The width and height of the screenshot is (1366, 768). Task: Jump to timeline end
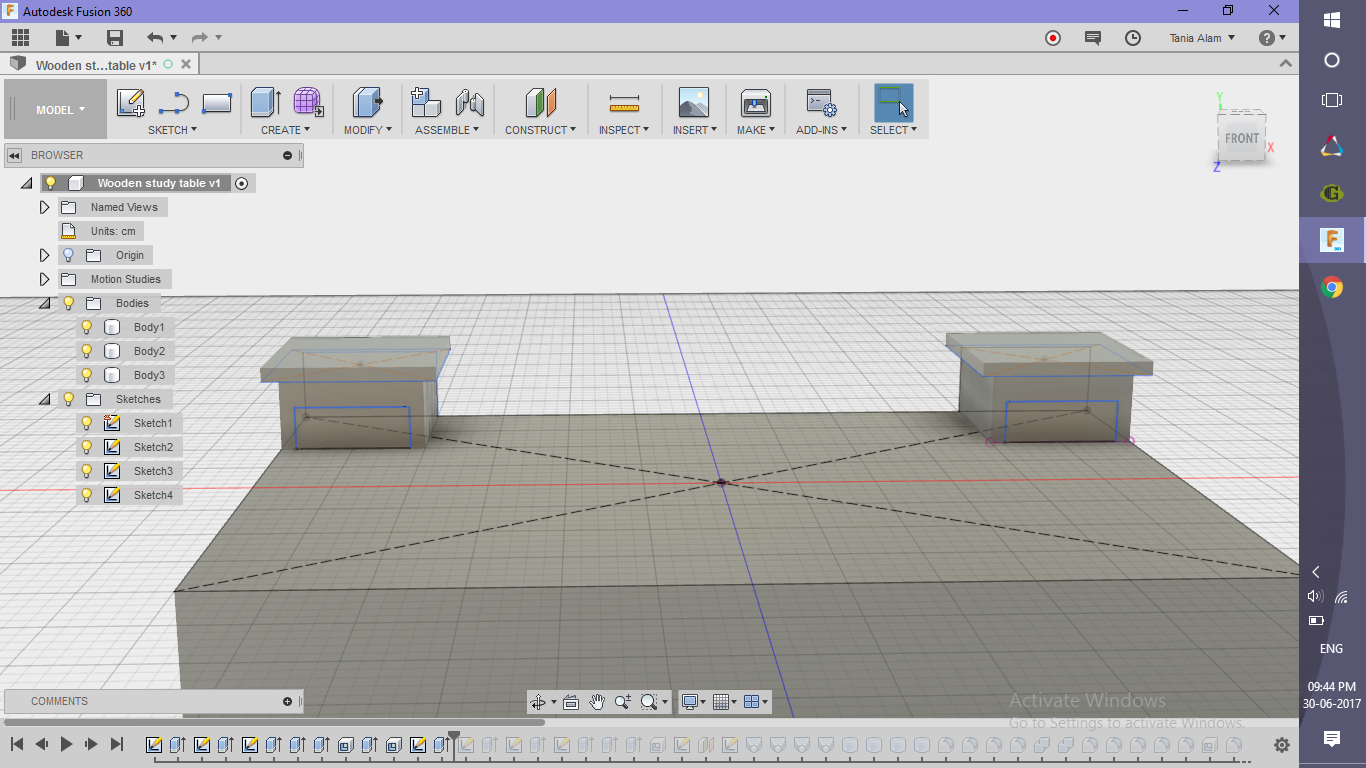pos(116,744)
